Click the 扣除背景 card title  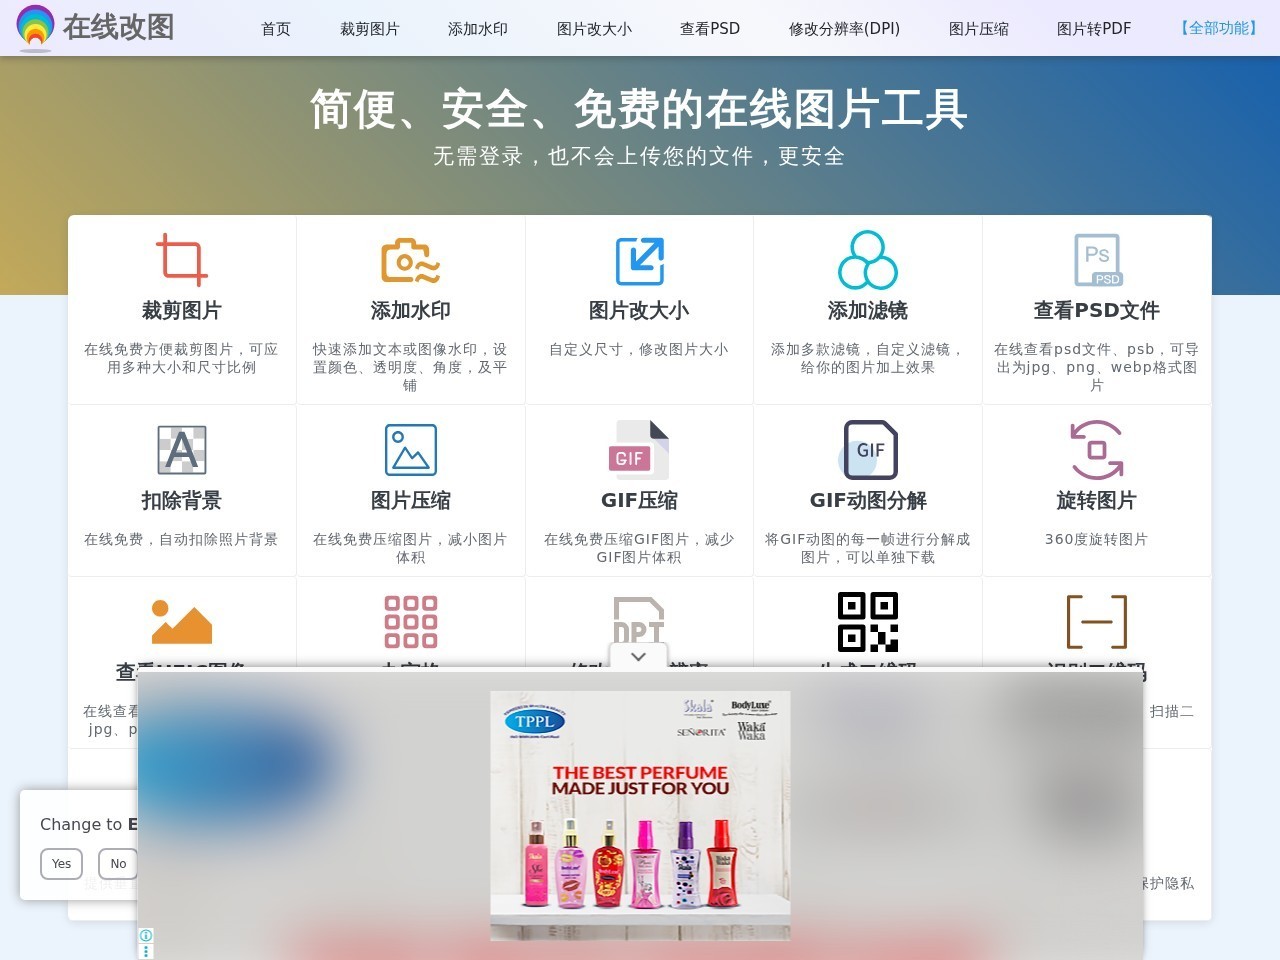pos(182,500)
